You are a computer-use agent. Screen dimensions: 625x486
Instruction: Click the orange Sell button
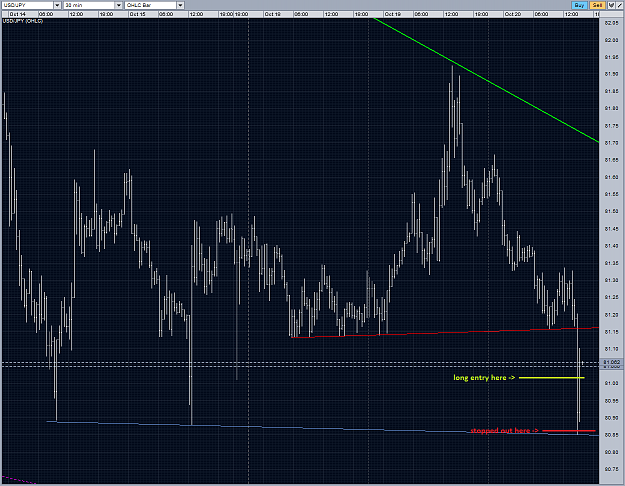coord(597,5)
